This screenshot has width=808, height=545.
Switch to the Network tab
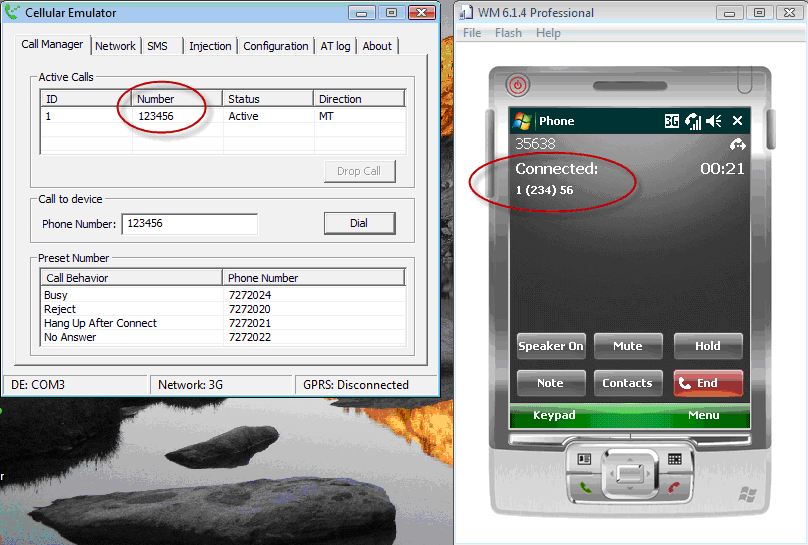(115, 46)
